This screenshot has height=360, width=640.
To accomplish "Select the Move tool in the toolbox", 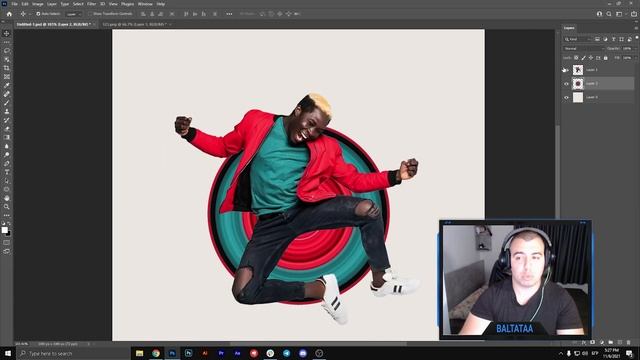I will pos(7,33).
